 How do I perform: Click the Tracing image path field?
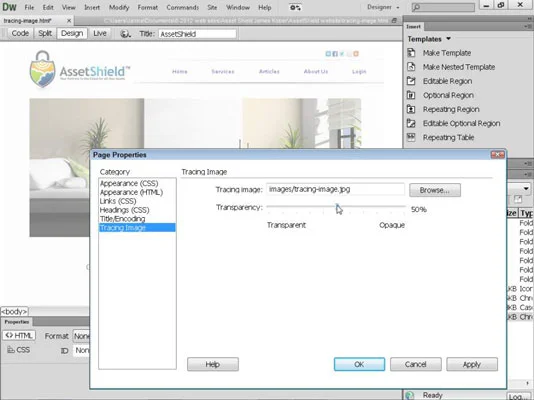335,189
